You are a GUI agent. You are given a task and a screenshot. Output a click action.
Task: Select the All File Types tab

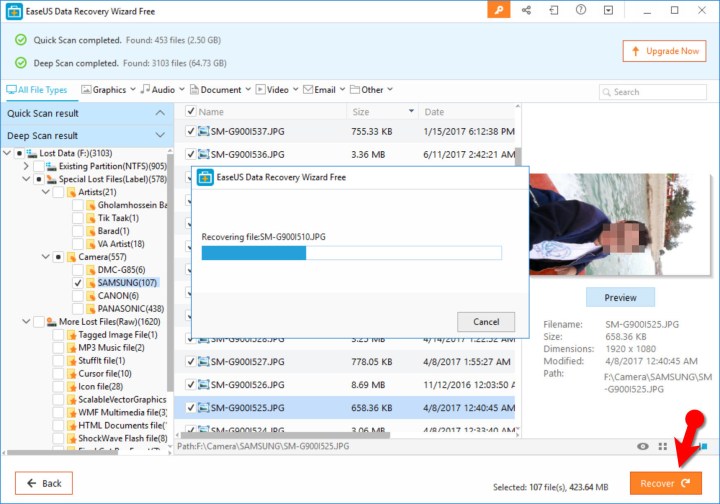[38, 90]
